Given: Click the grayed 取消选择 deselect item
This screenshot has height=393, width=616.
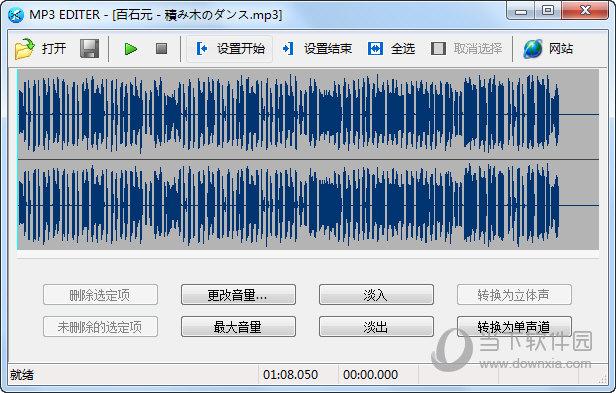Looking at the screenshot, I should pyautogui.click(x=466, y=49).
